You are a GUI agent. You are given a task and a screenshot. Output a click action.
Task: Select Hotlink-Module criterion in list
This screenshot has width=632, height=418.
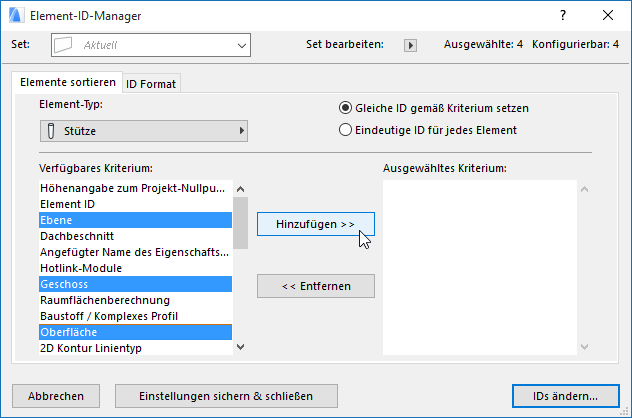[x=81, y=268]
